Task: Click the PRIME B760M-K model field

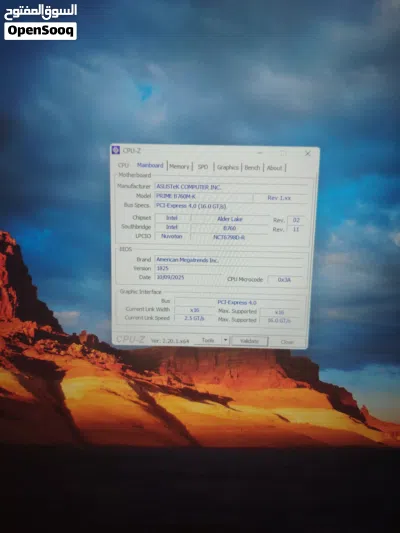Action: click(204, 196)
